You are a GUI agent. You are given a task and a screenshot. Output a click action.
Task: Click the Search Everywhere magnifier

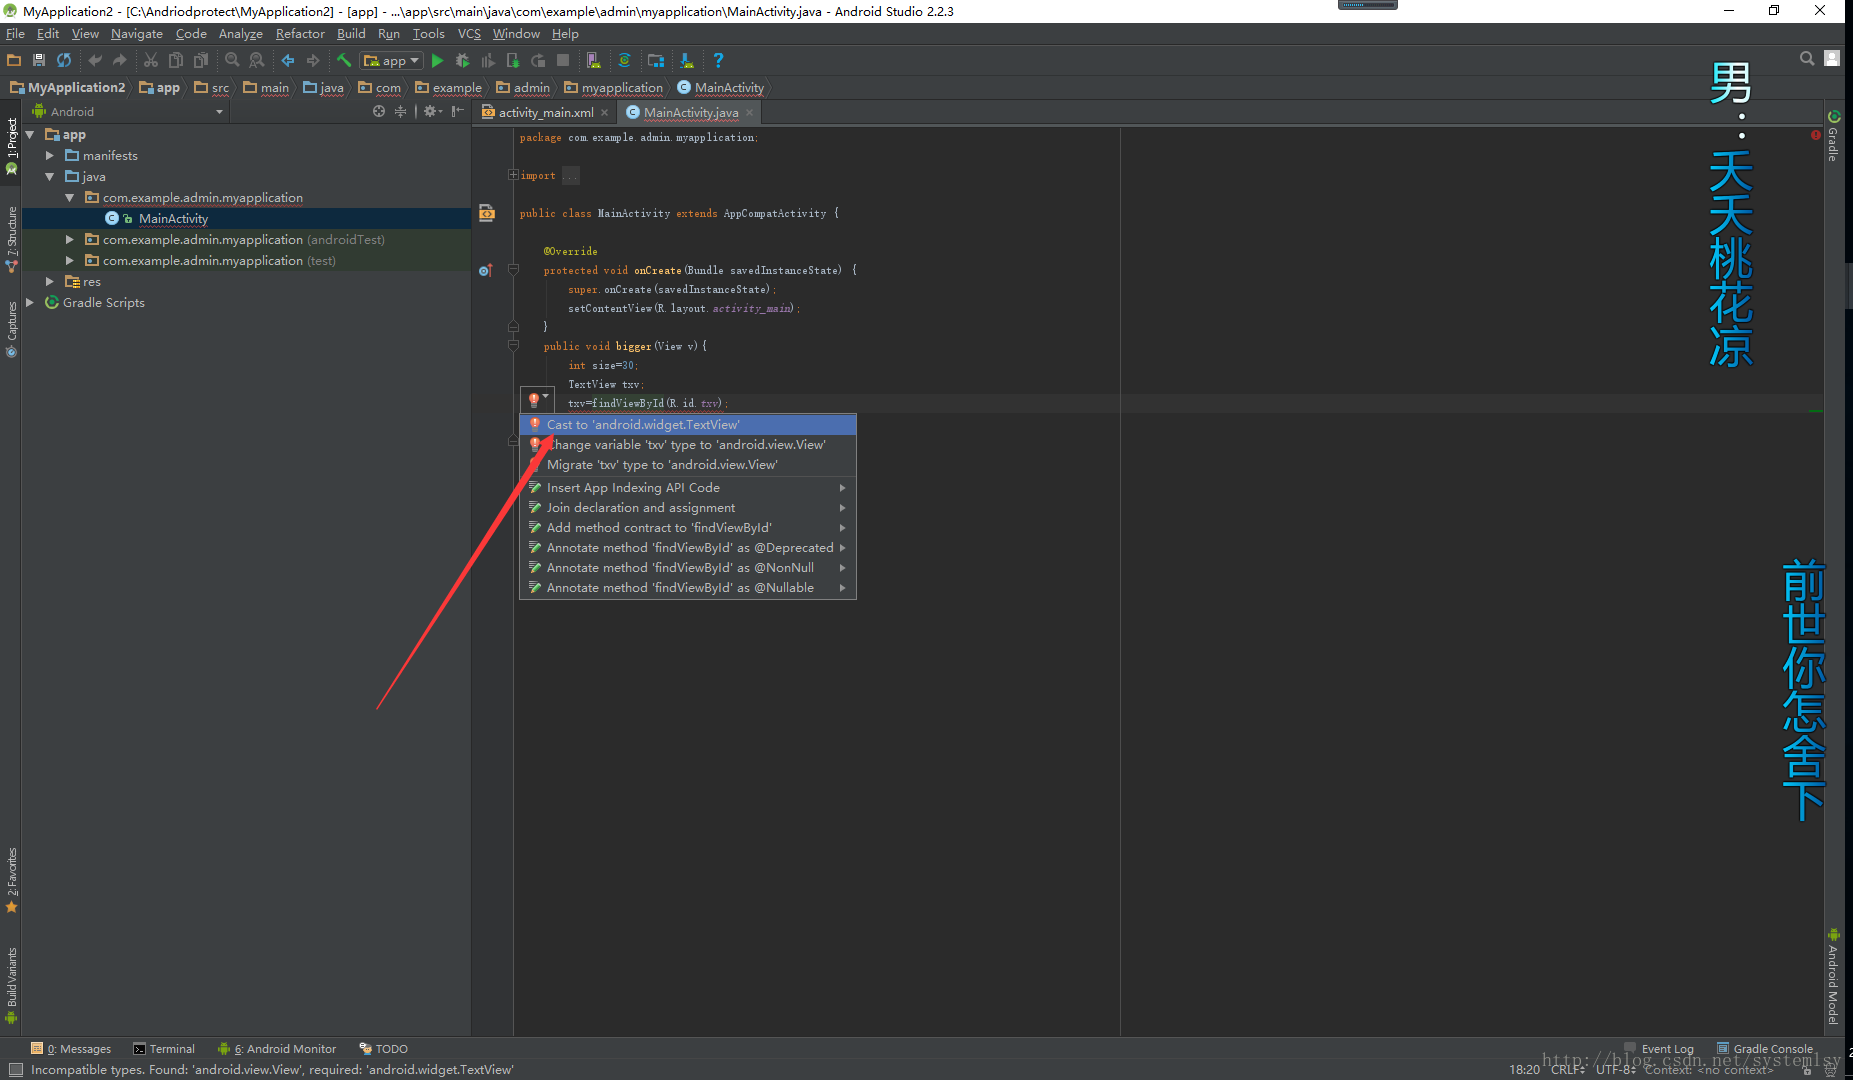point(1807,59)
